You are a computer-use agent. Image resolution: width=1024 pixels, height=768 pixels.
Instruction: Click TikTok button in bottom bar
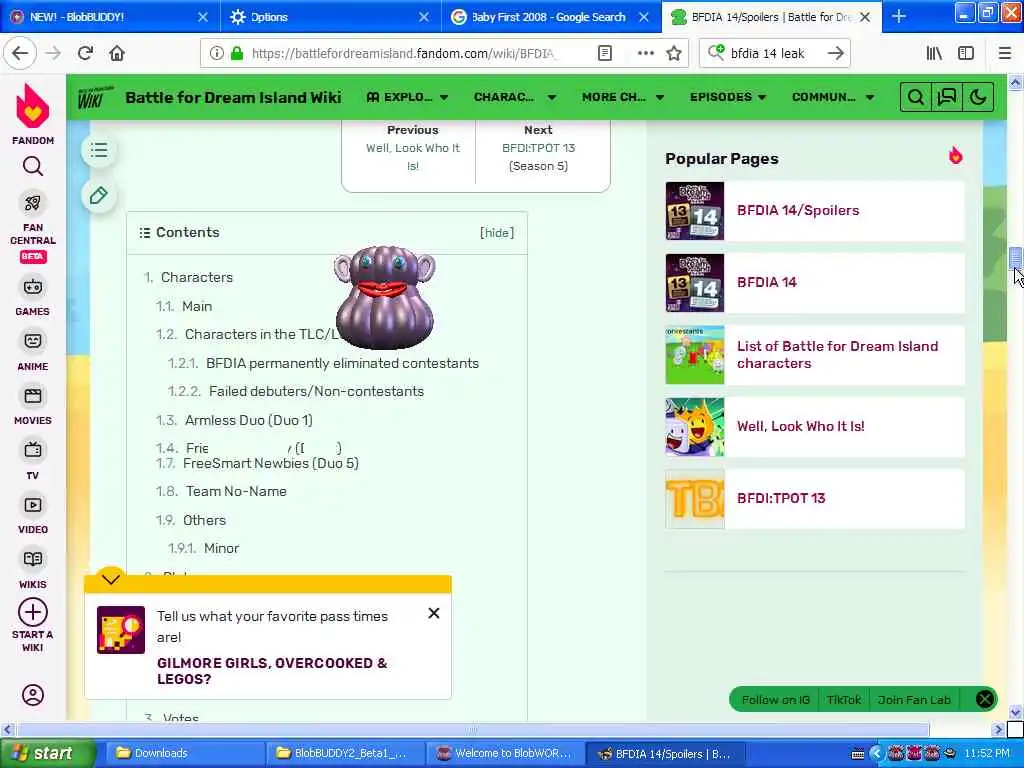point(844,700)
